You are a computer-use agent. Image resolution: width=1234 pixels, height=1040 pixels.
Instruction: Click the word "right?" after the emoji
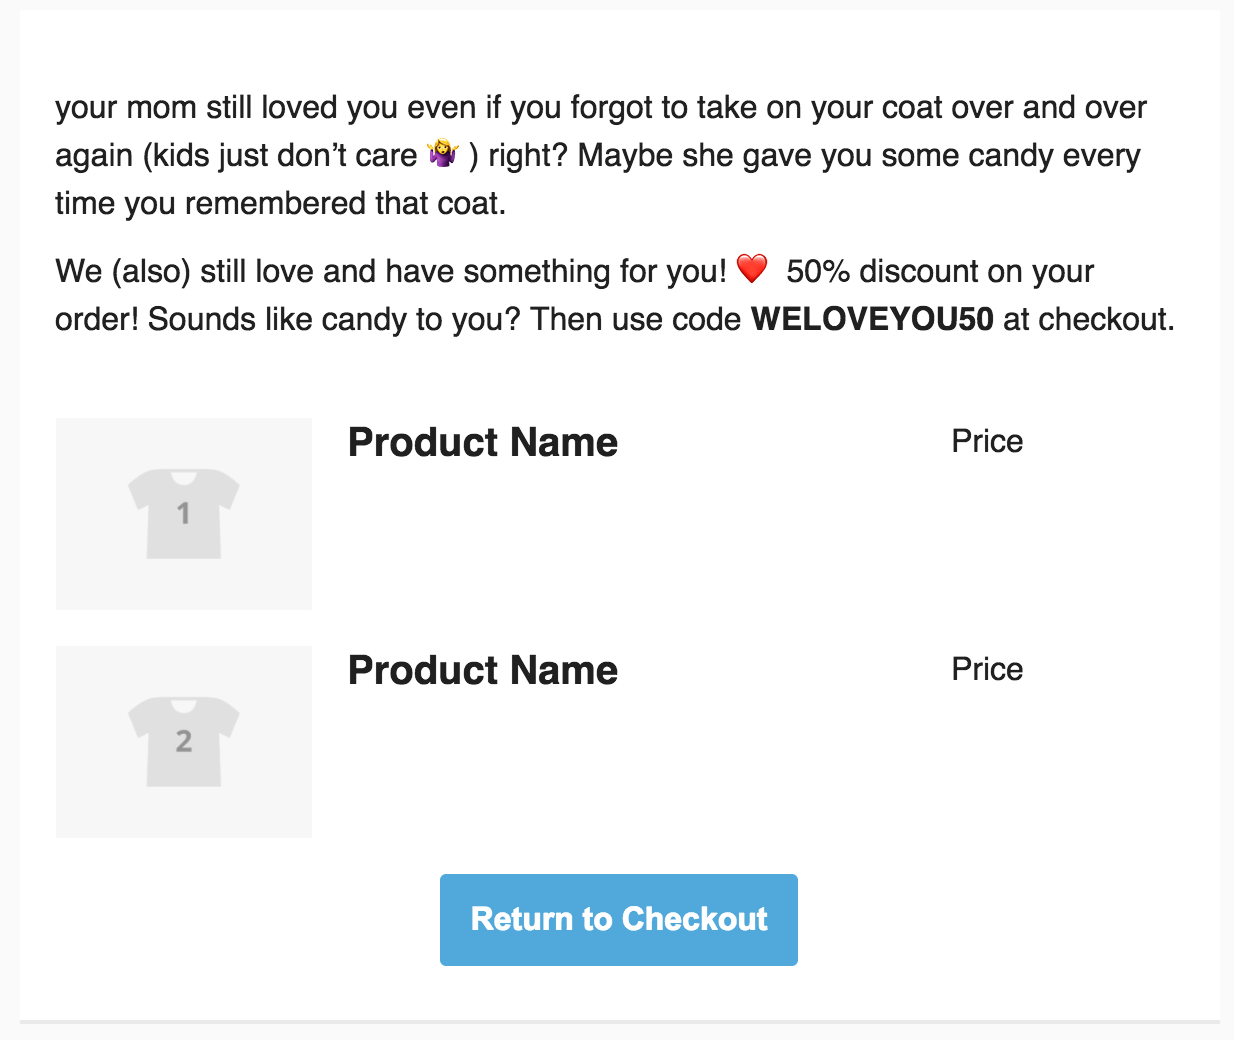(528, 155)
